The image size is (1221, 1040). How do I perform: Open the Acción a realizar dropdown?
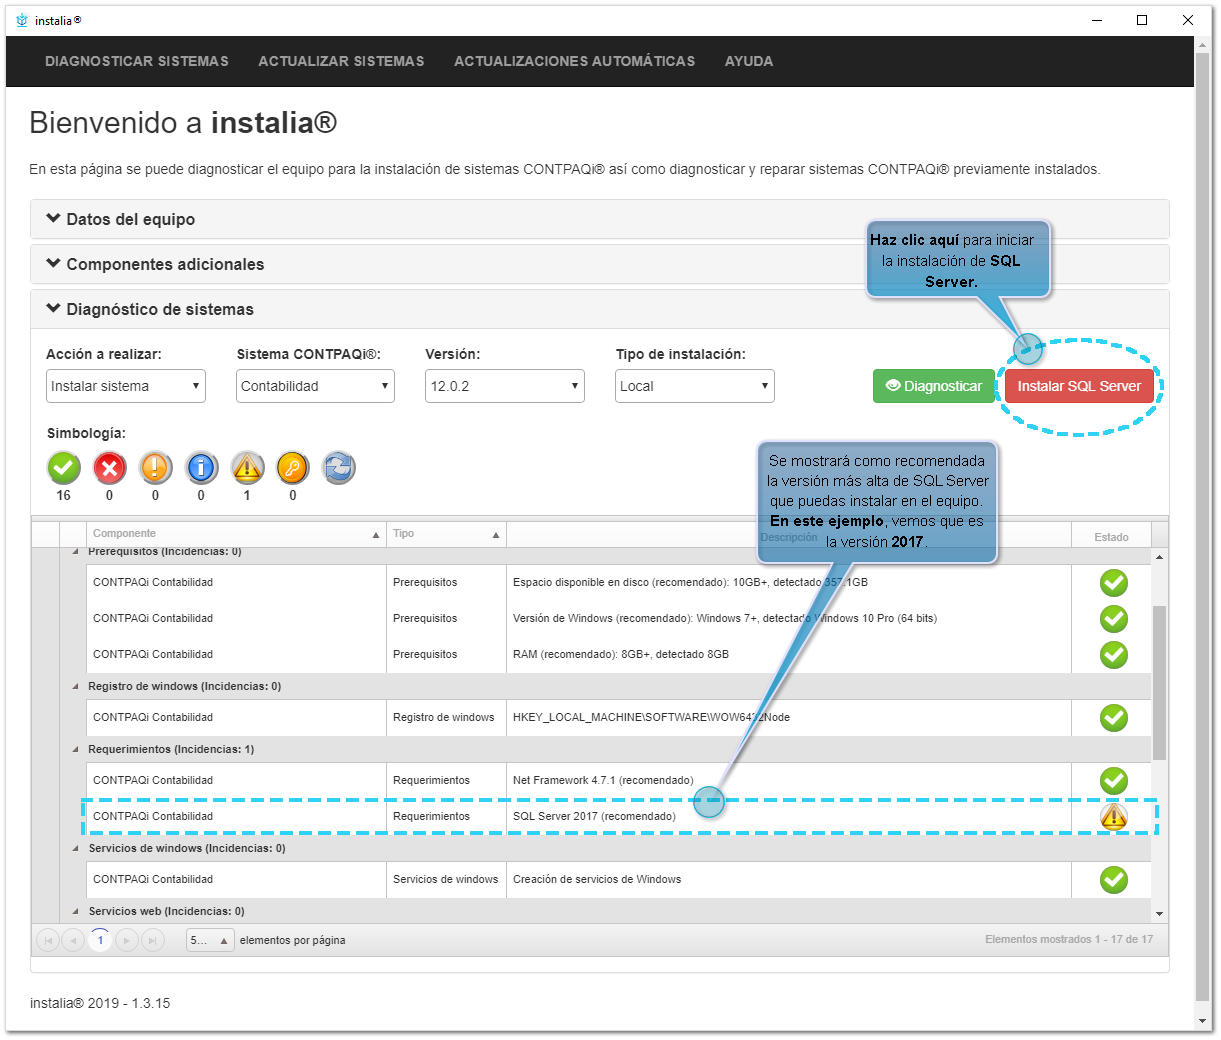click(x=126, y=386)
